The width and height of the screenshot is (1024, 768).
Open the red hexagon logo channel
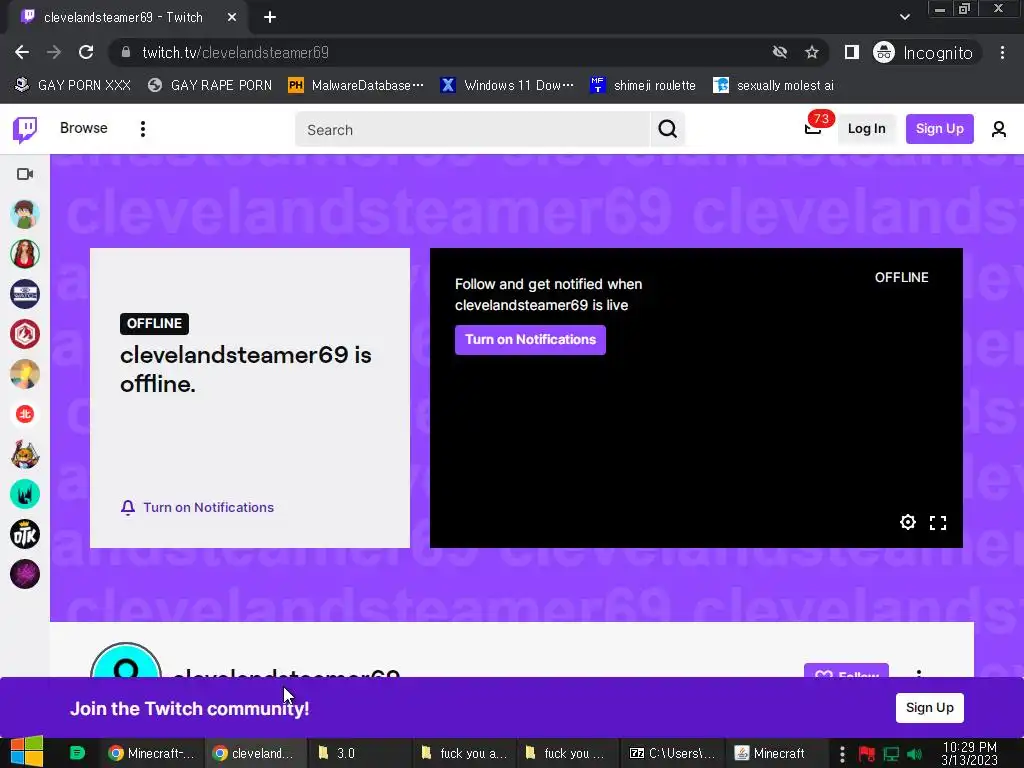pos(25,334)
